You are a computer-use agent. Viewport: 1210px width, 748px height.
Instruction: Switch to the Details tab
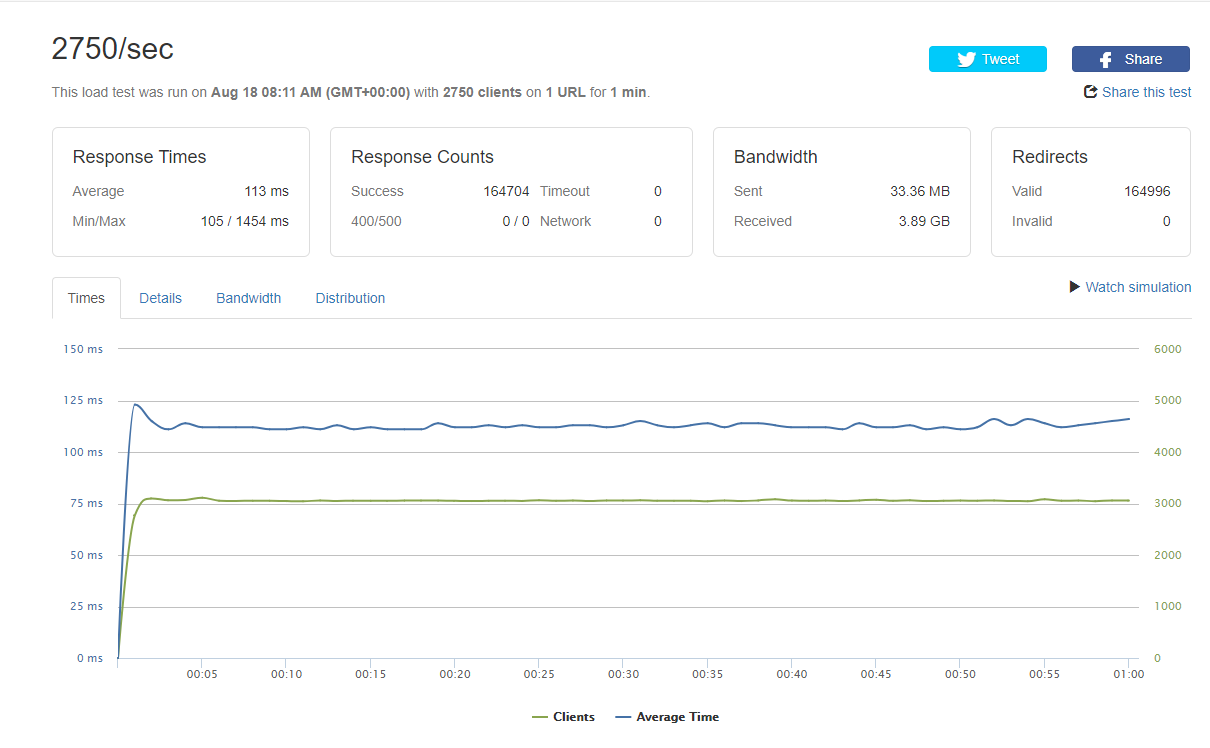coord(160,298)
